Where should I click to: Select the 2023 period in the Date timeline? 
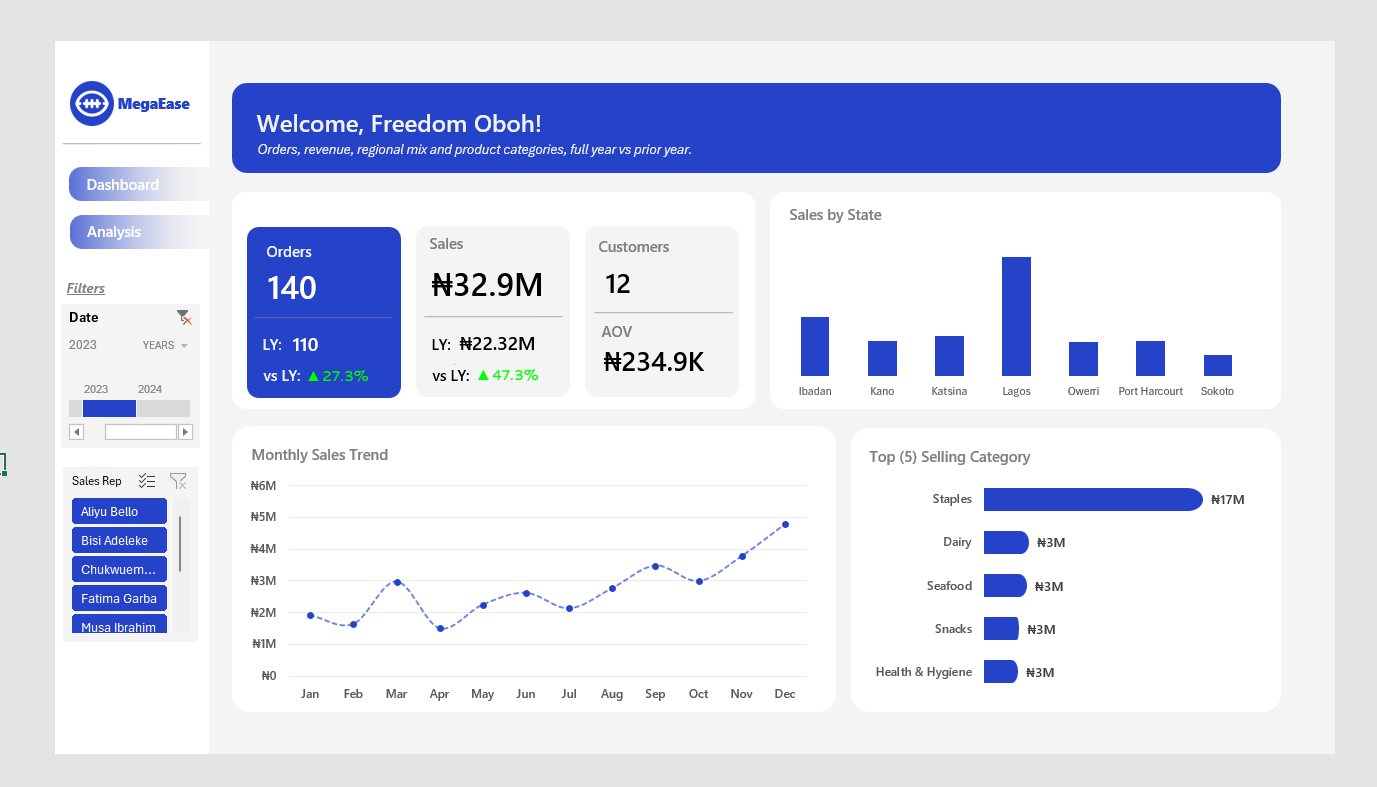click(109, 408)
